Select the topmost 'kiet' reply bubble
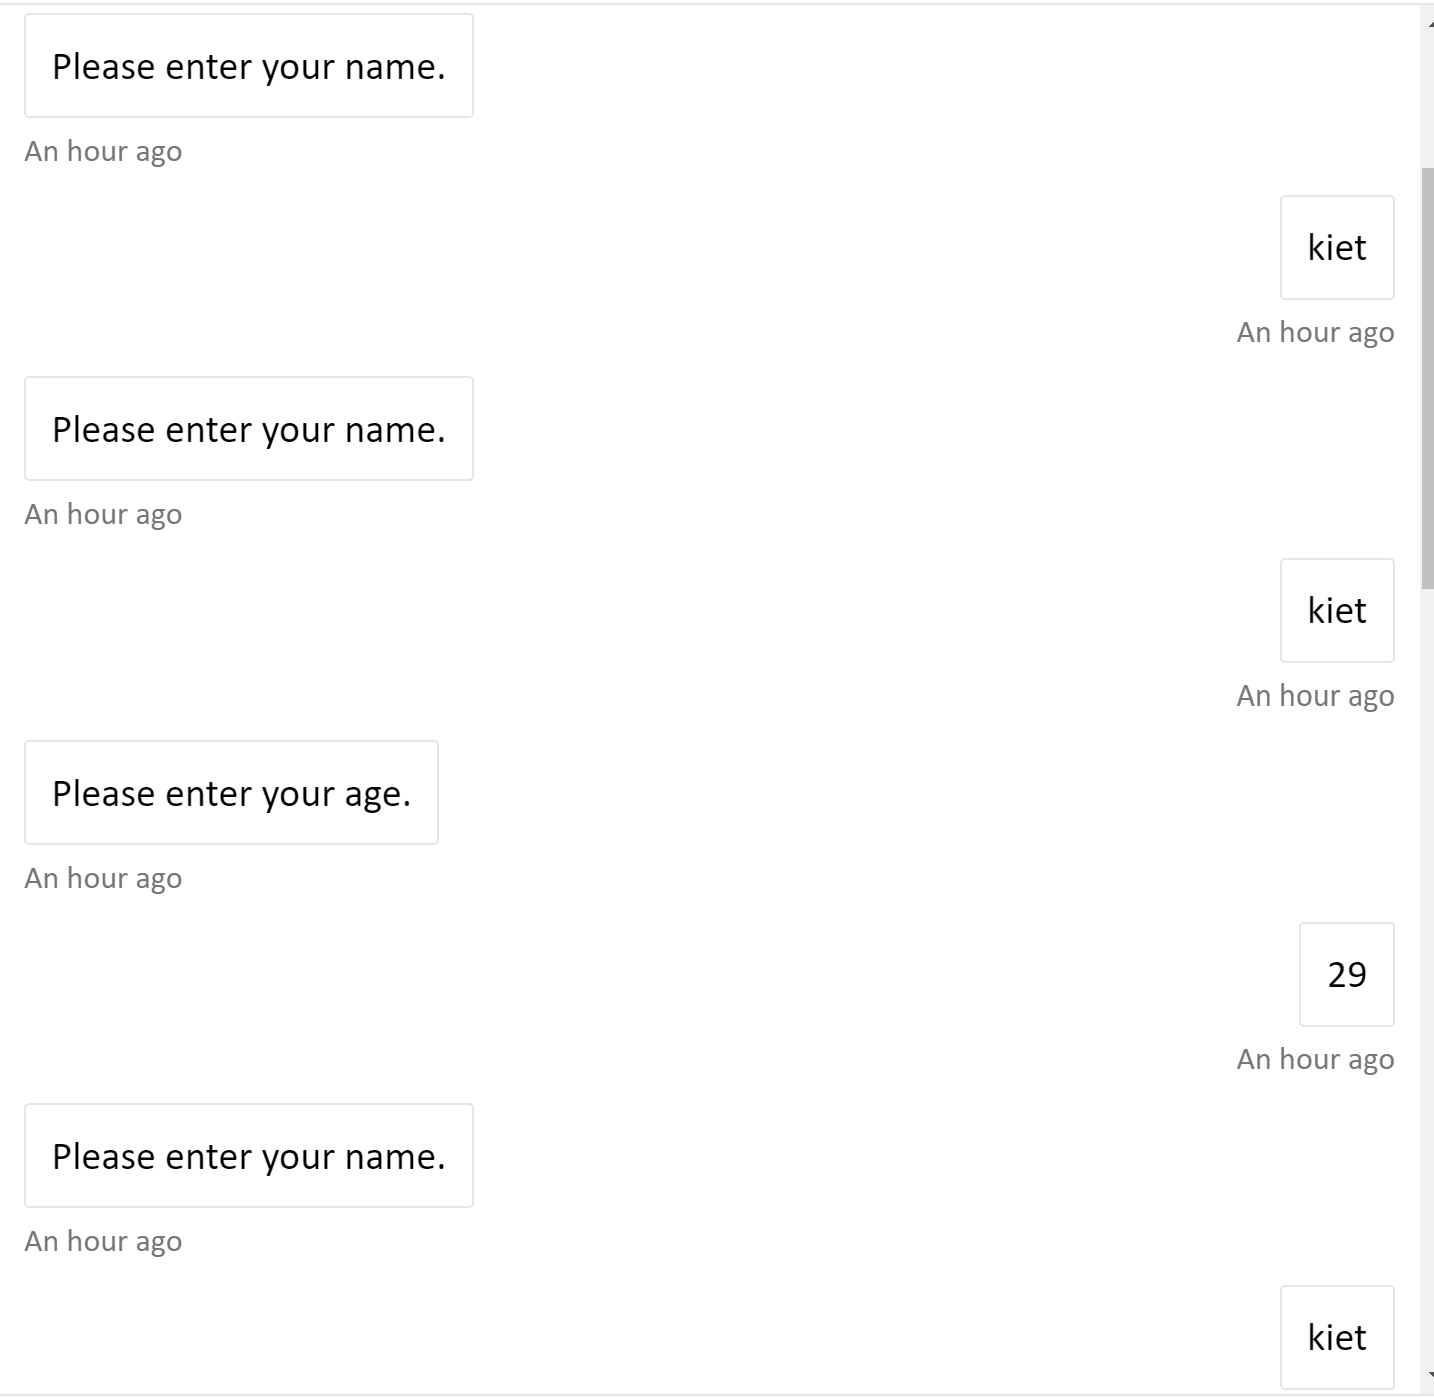 [1337, 247]
